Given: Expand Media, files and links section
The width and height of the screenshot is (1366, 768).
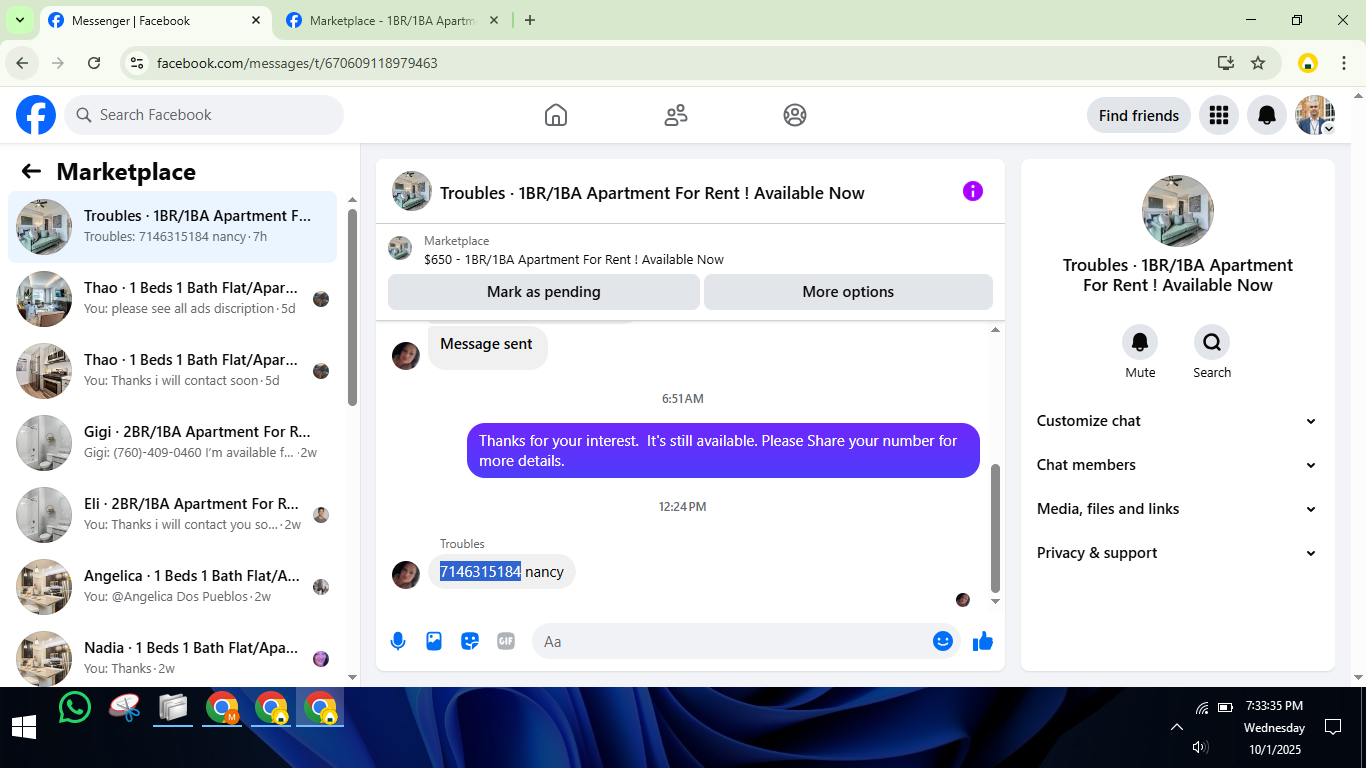Looking at the screenshot, I should click(x=1177, y=509).
